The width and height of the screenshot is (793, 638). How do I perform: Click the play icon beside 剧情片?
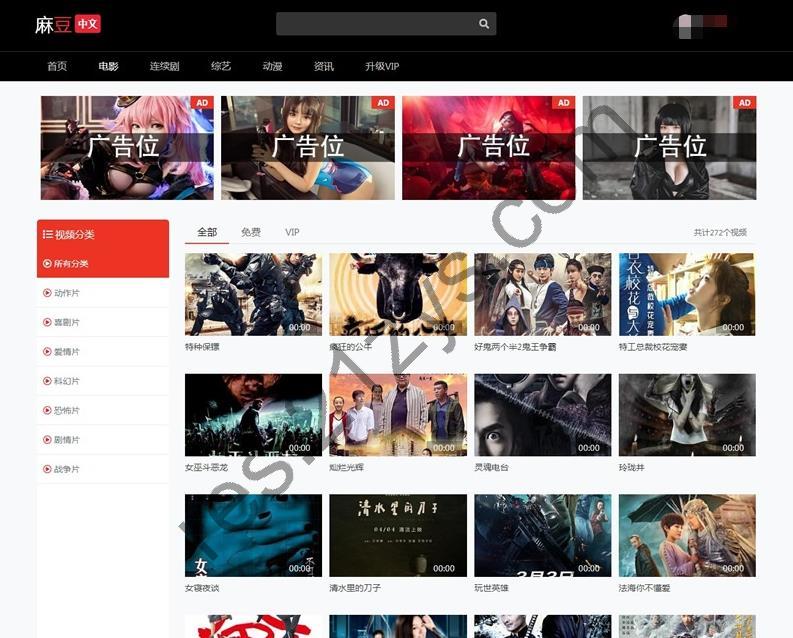click(x=47, y=439)
